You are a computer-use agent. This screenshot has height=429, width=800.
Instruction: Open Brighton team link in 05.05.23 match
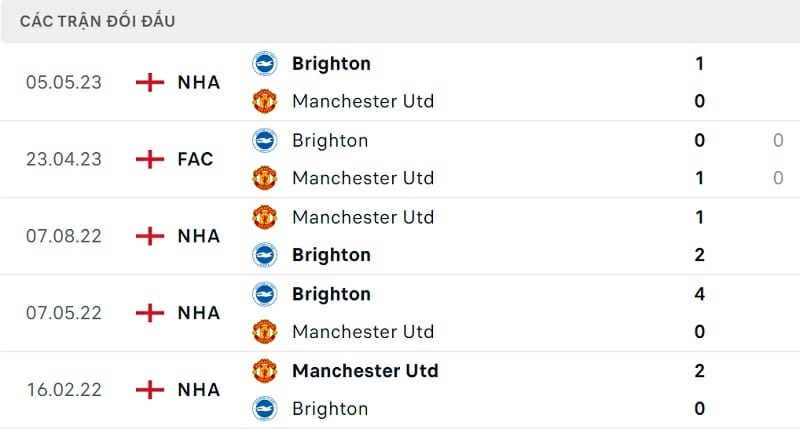coord(331,63)
